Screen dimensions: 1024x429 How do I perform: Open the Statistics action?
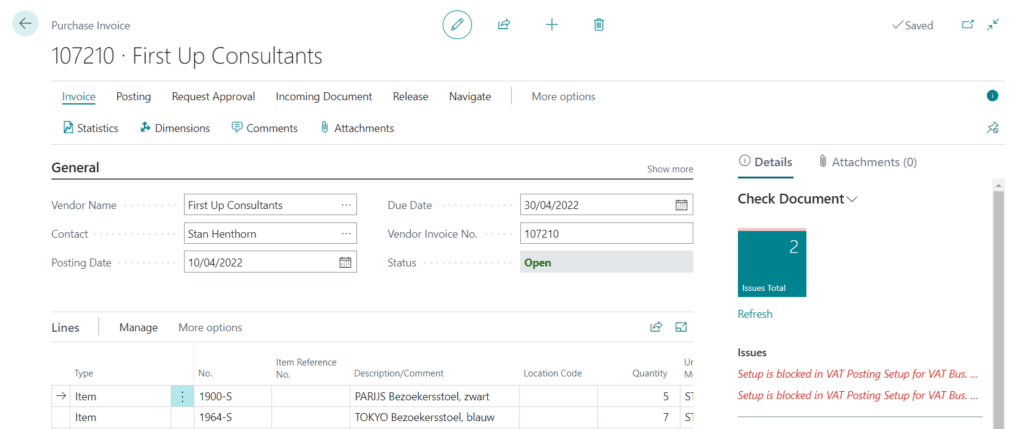click(x=90, y=128)
